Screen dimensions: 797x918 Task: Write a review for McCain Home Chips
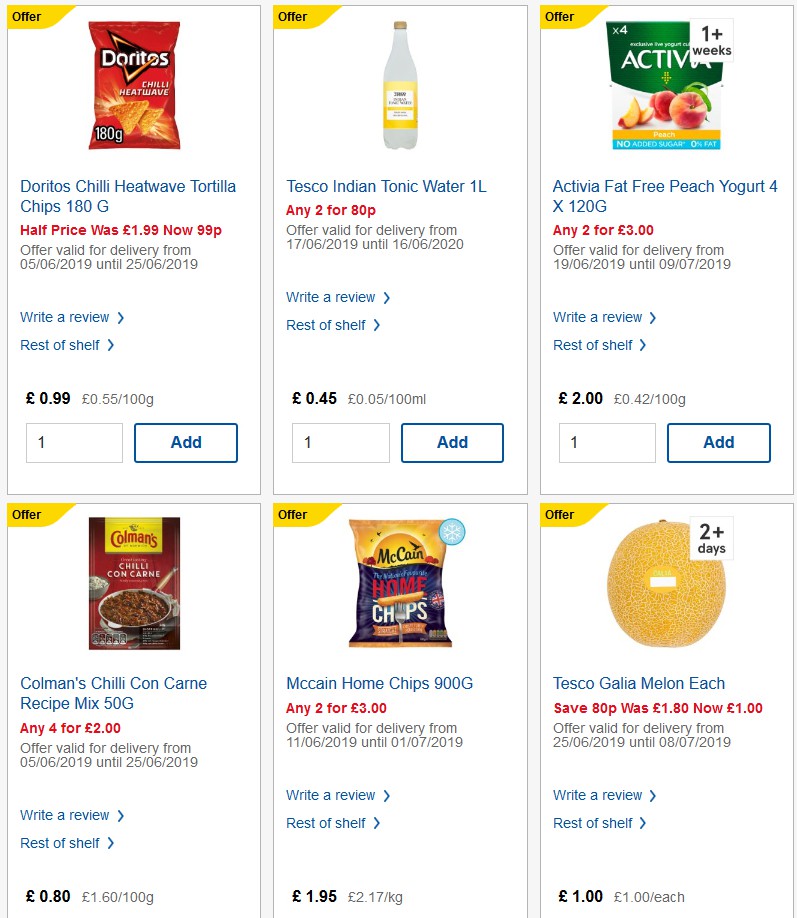pos(332,795)
